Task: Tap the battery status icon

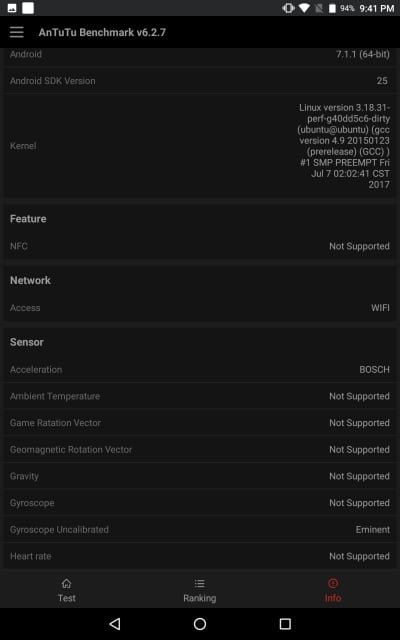Action: tap(332, 8)
